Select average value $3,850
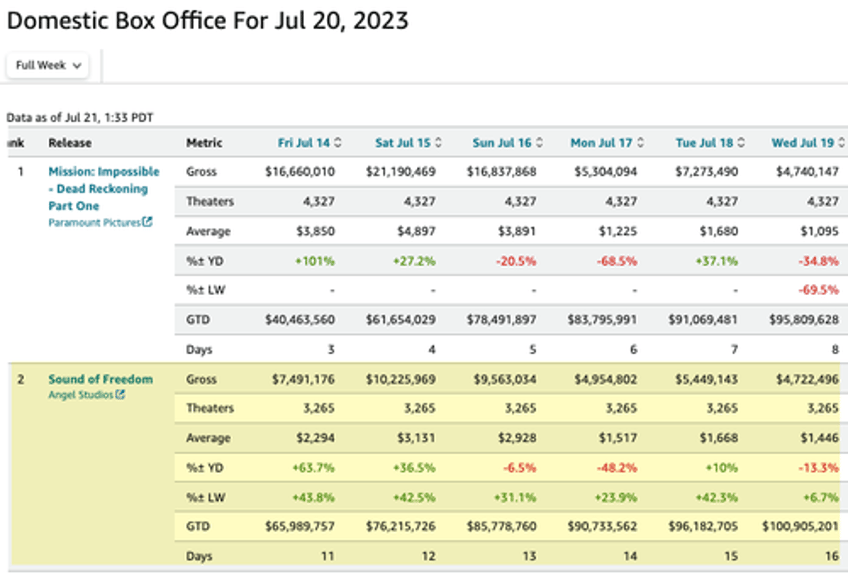Image resolution: width=848 pixels, height=574 pixels. [315, 232]
